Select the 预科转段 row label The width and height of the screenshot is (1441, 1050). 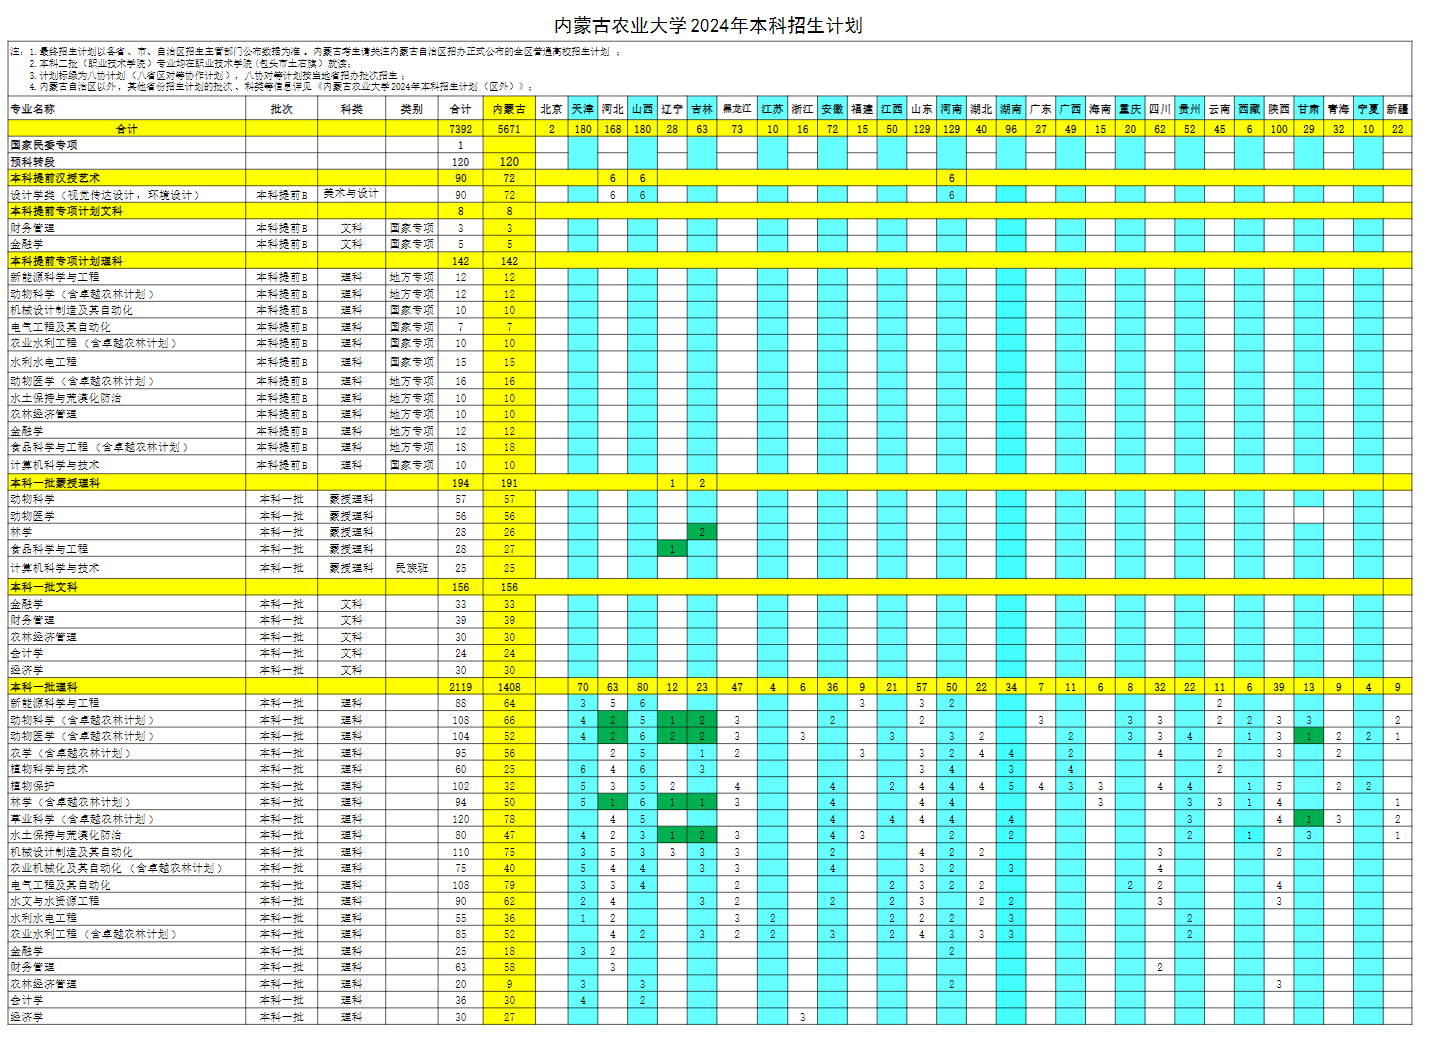[33, 162]
